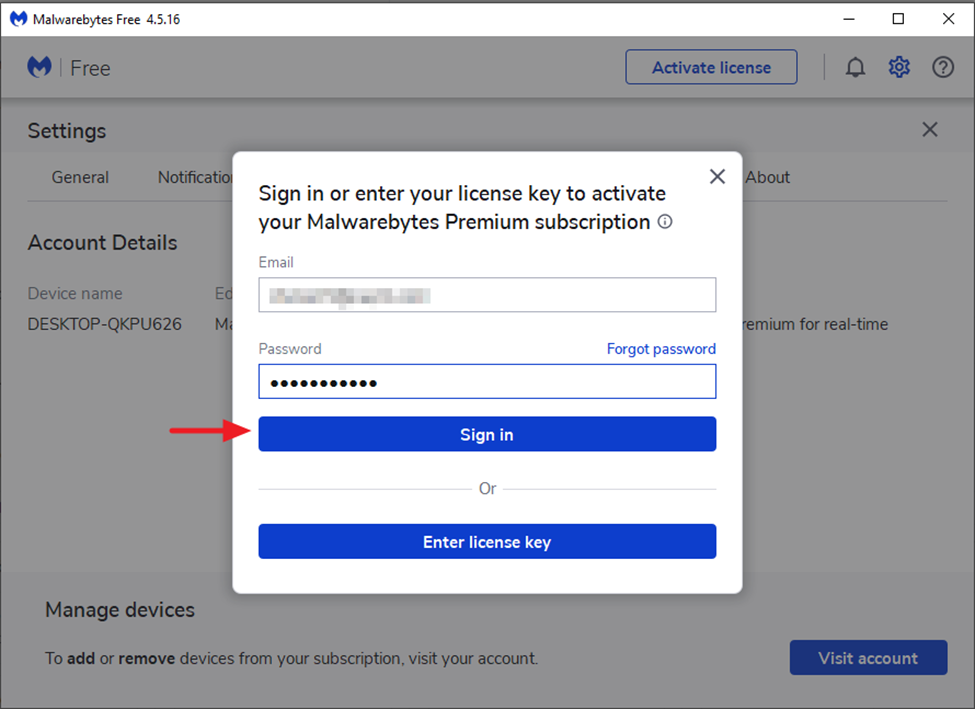Click the Email input field
This screenshot has height=709, width=975.
pos(487,295)
